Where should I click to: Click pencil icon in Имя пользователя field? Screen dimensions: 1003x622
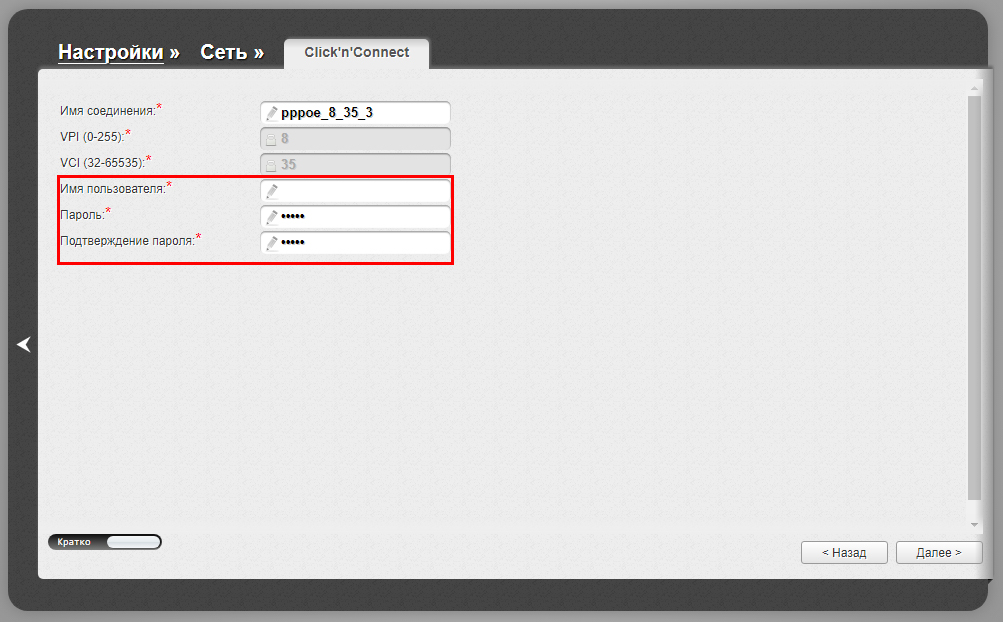coord(272,191)
